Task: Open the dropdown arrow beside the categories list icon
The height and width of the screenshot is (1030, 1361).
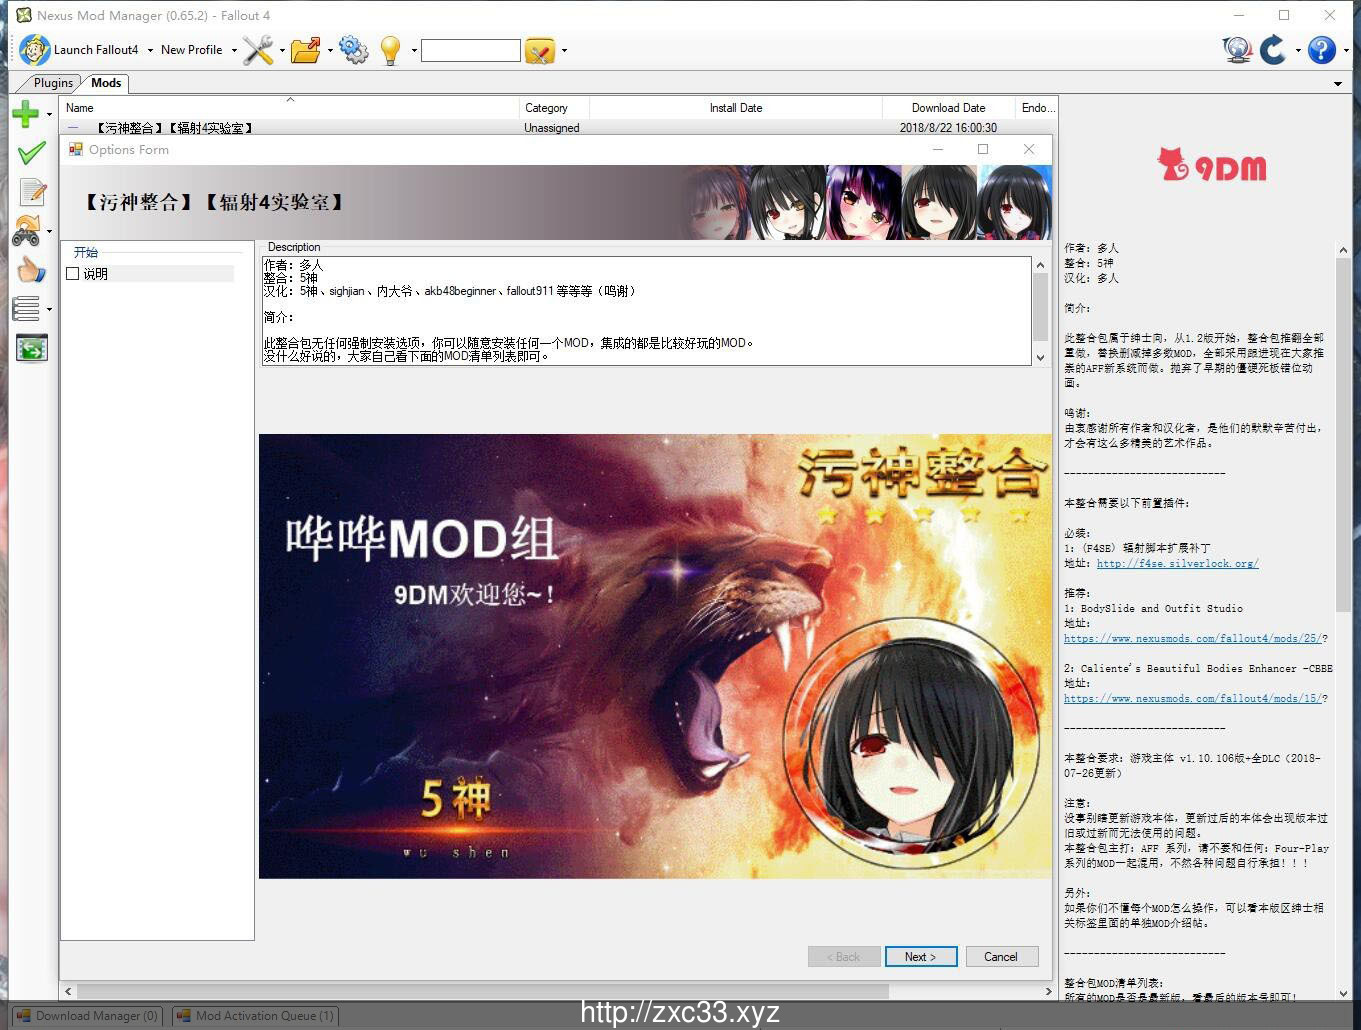Action: (49, 310)
